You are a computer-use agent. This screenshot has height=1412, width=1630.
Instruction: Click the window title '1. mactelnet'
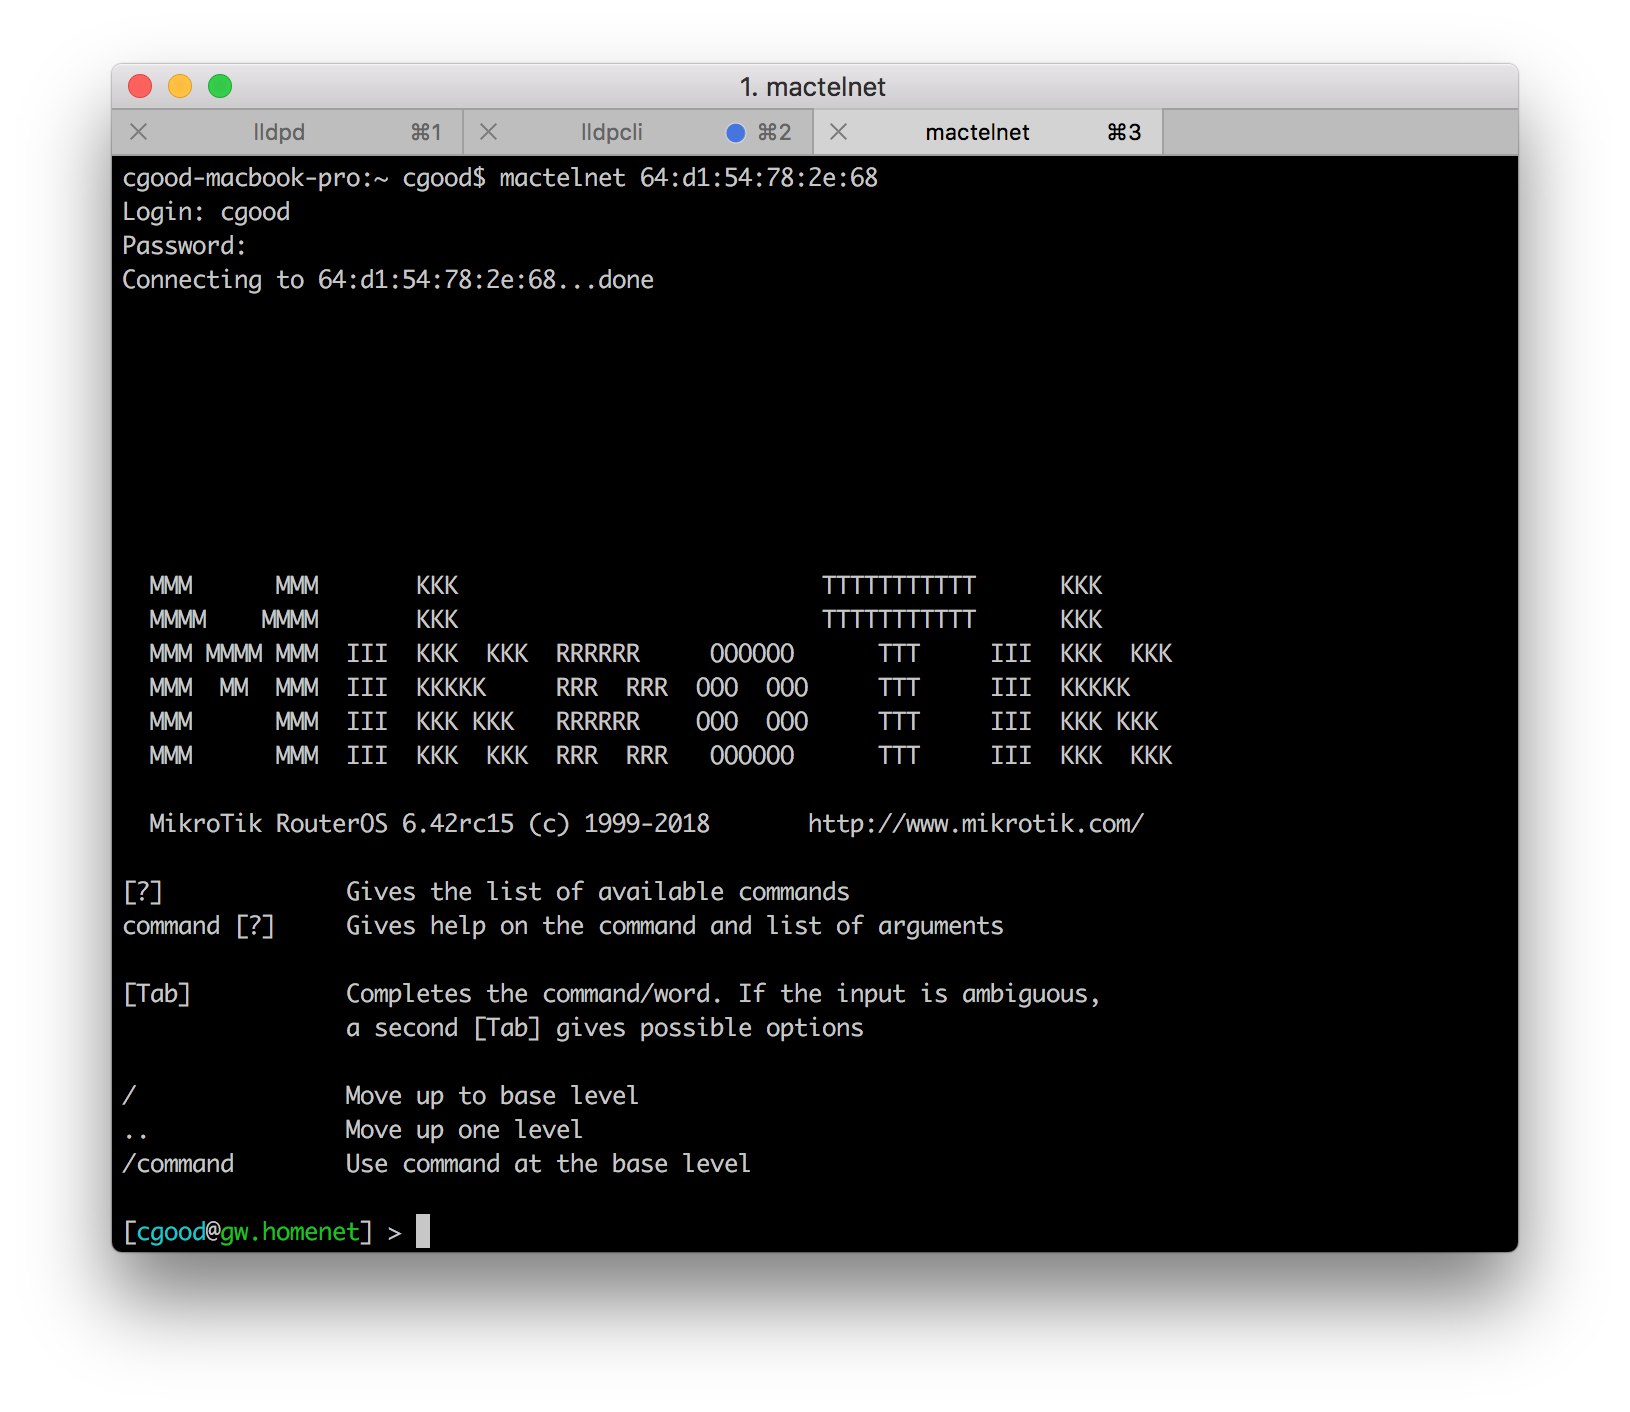813,87
